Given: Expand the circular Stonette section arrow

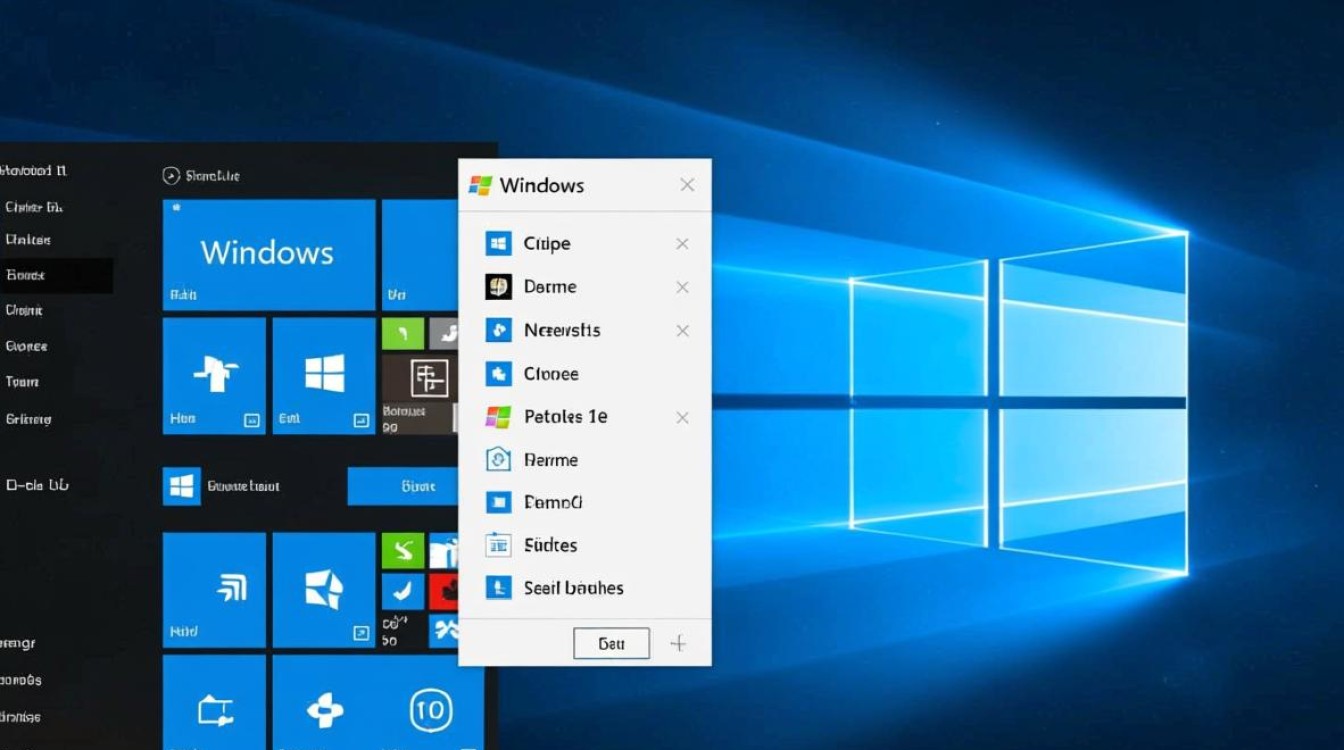Looking at the screenshot, I should [x=170, y=175].
